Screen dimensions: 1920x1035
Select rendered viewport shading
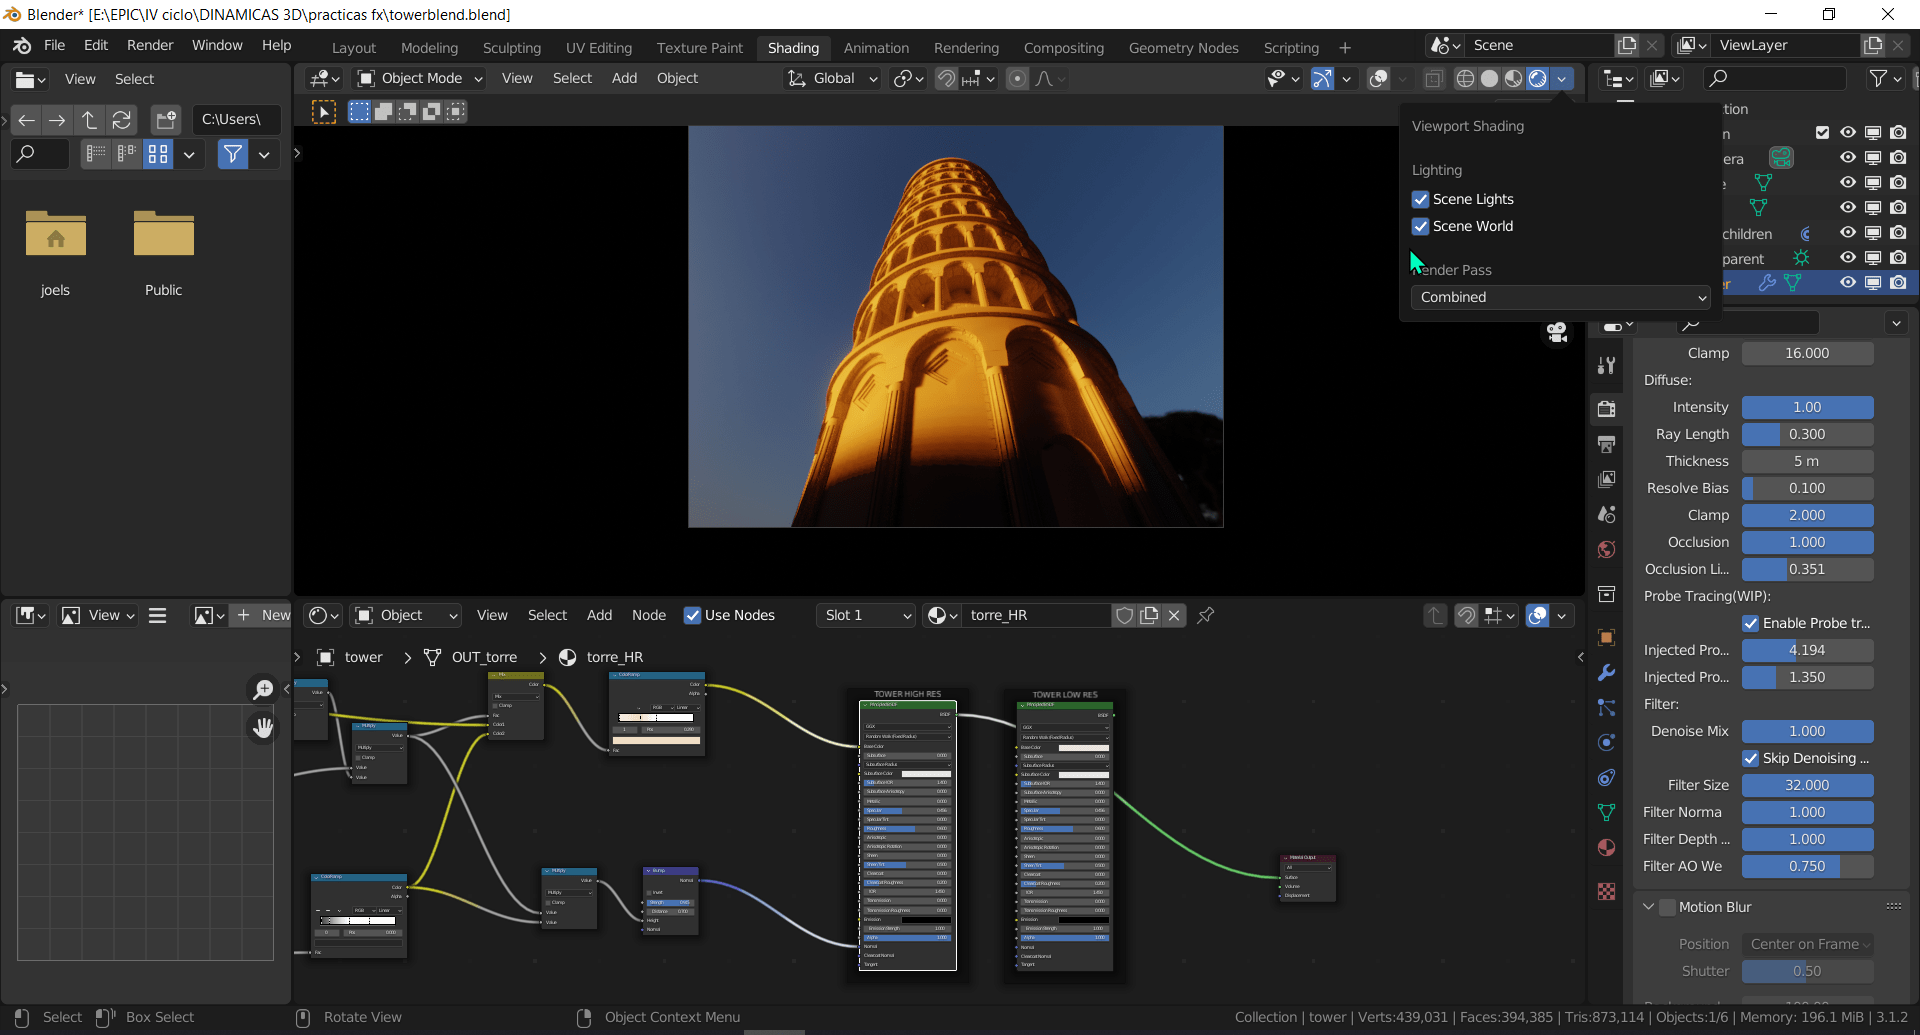click(1538, 79)
